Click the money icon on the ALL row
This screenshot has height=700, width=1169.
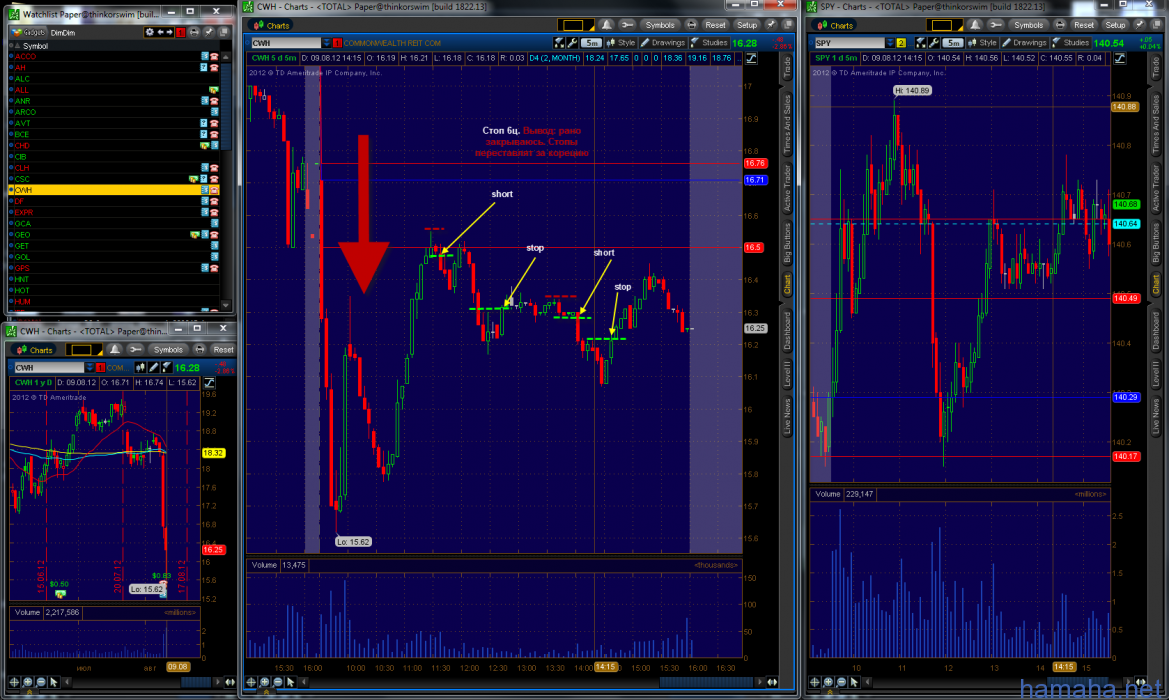213,89
